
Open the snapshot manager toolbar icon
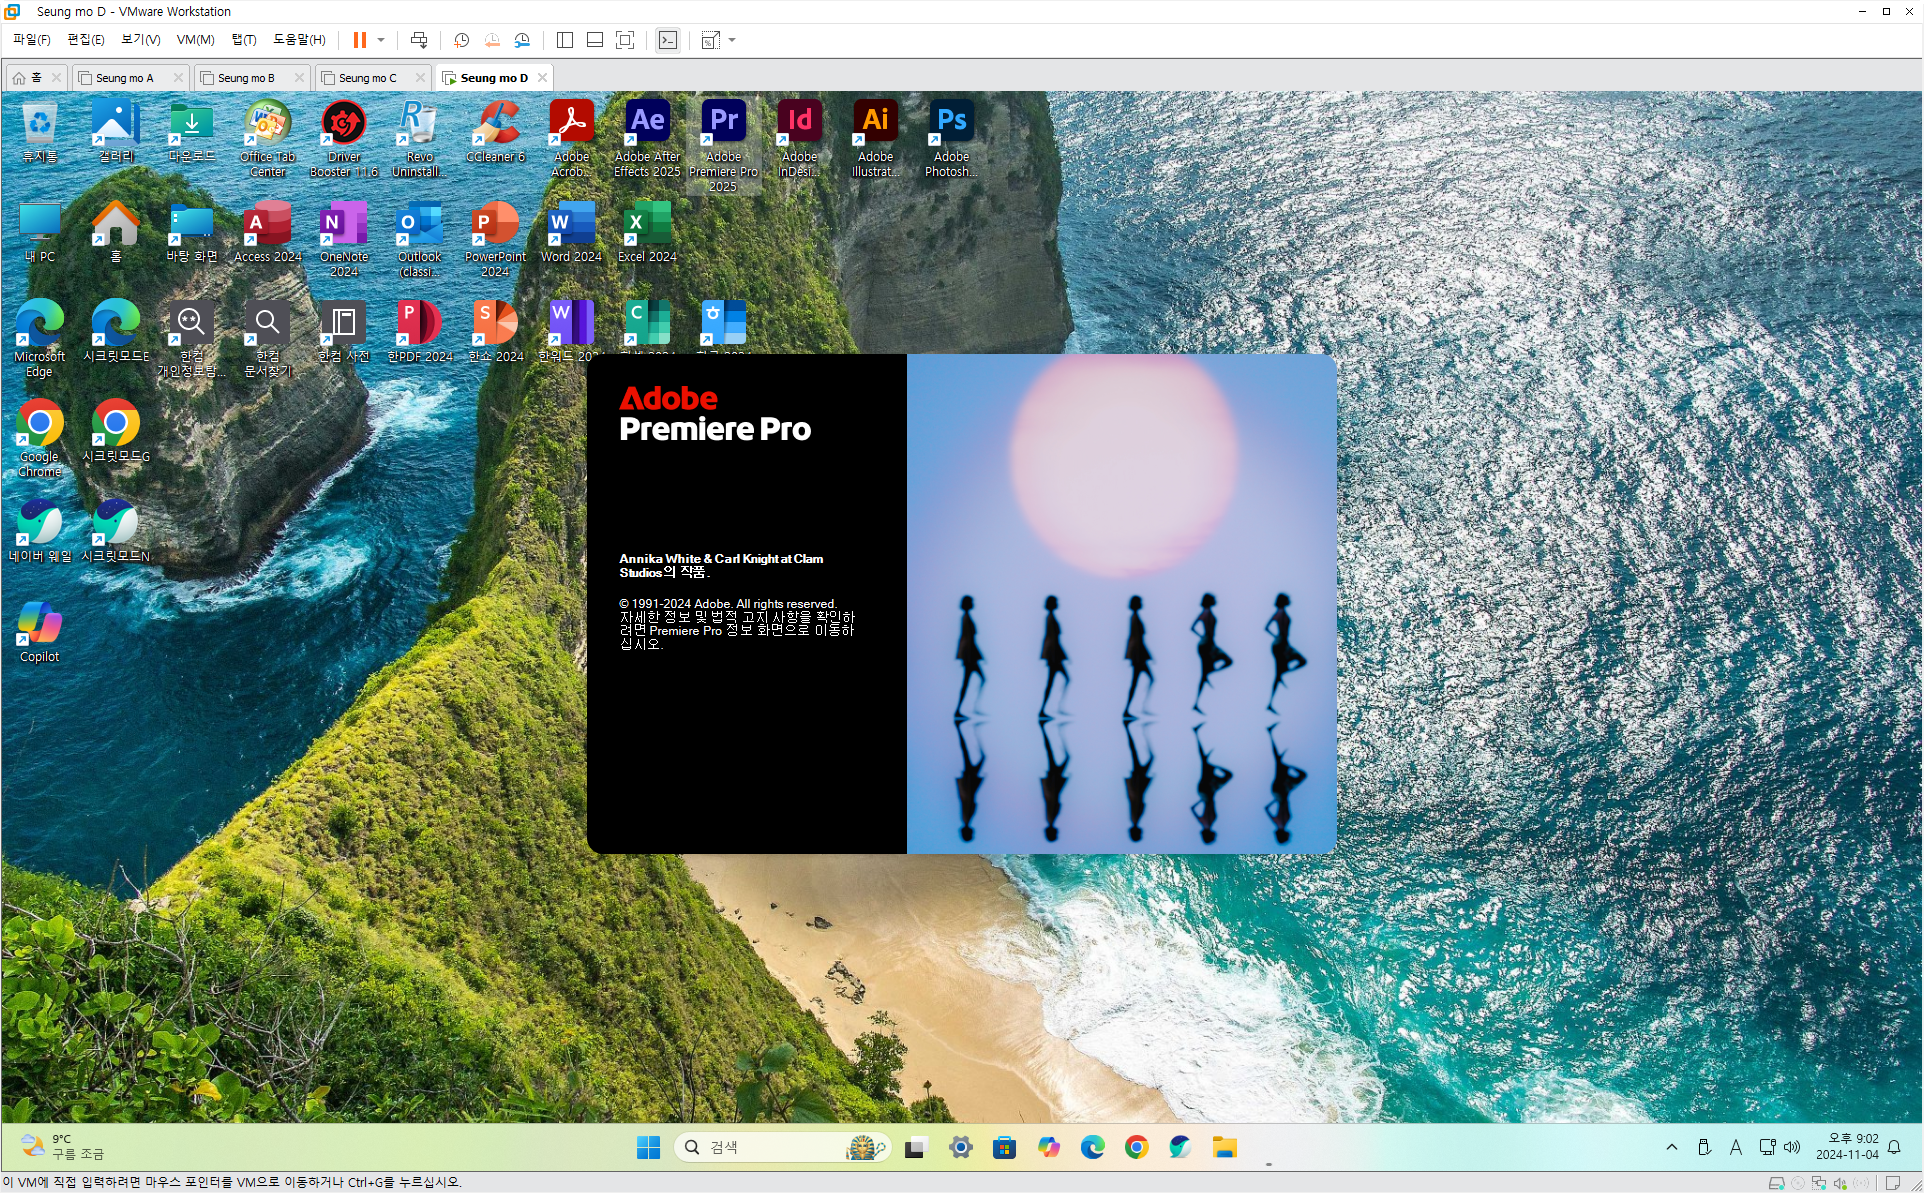(522, 40)
